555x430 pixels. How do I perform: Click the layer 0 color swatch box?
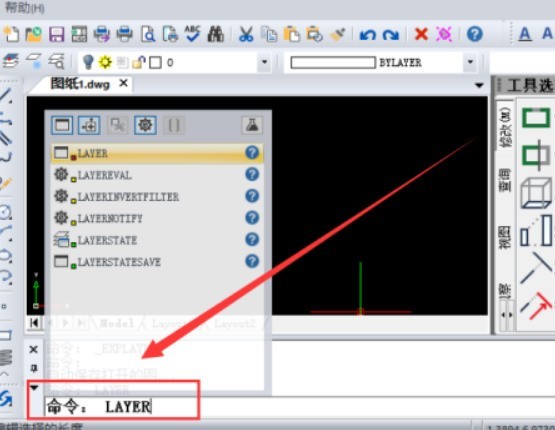[x=155, y=63]
